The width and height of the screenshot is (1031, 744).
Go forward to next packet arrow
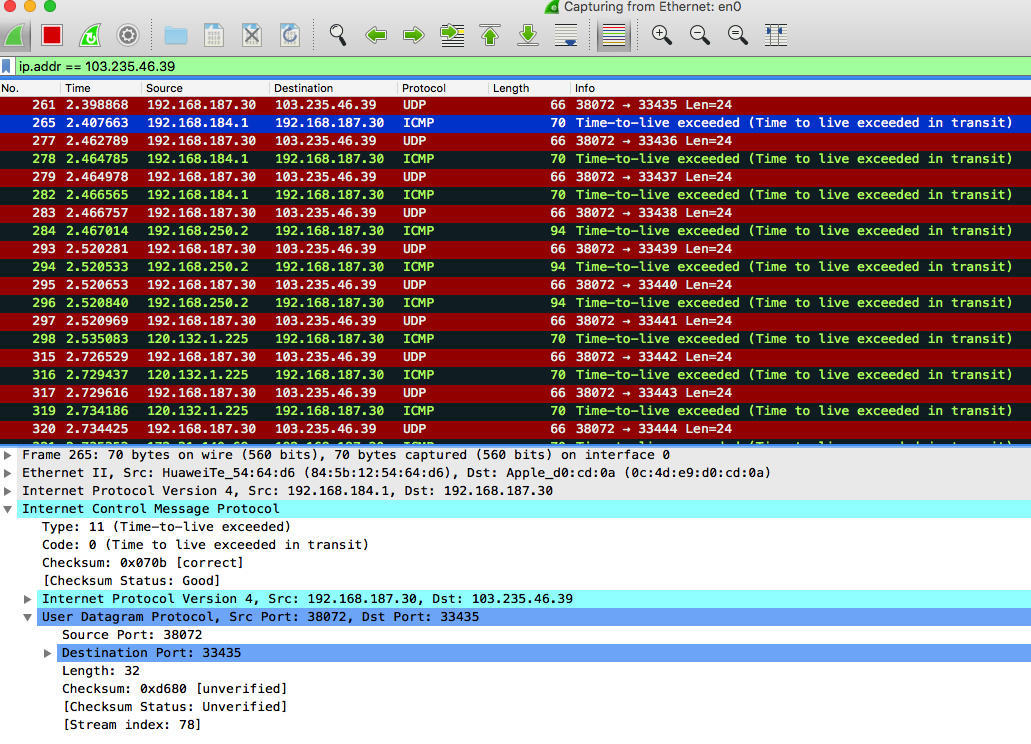point(414,35)
